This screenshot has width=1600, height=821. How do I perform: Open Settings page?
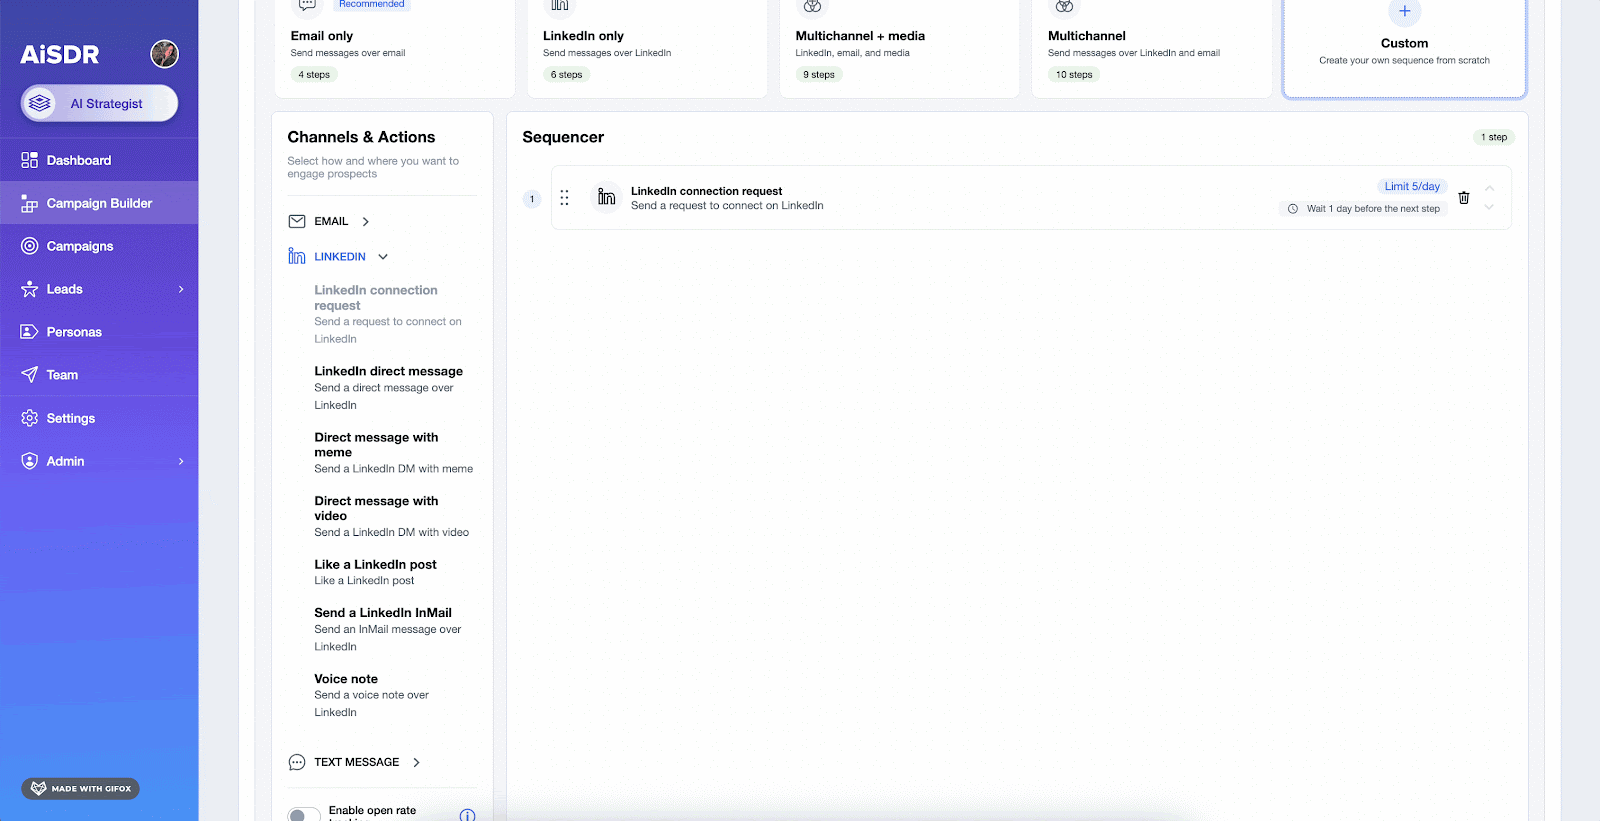click(x=99, y=418)
